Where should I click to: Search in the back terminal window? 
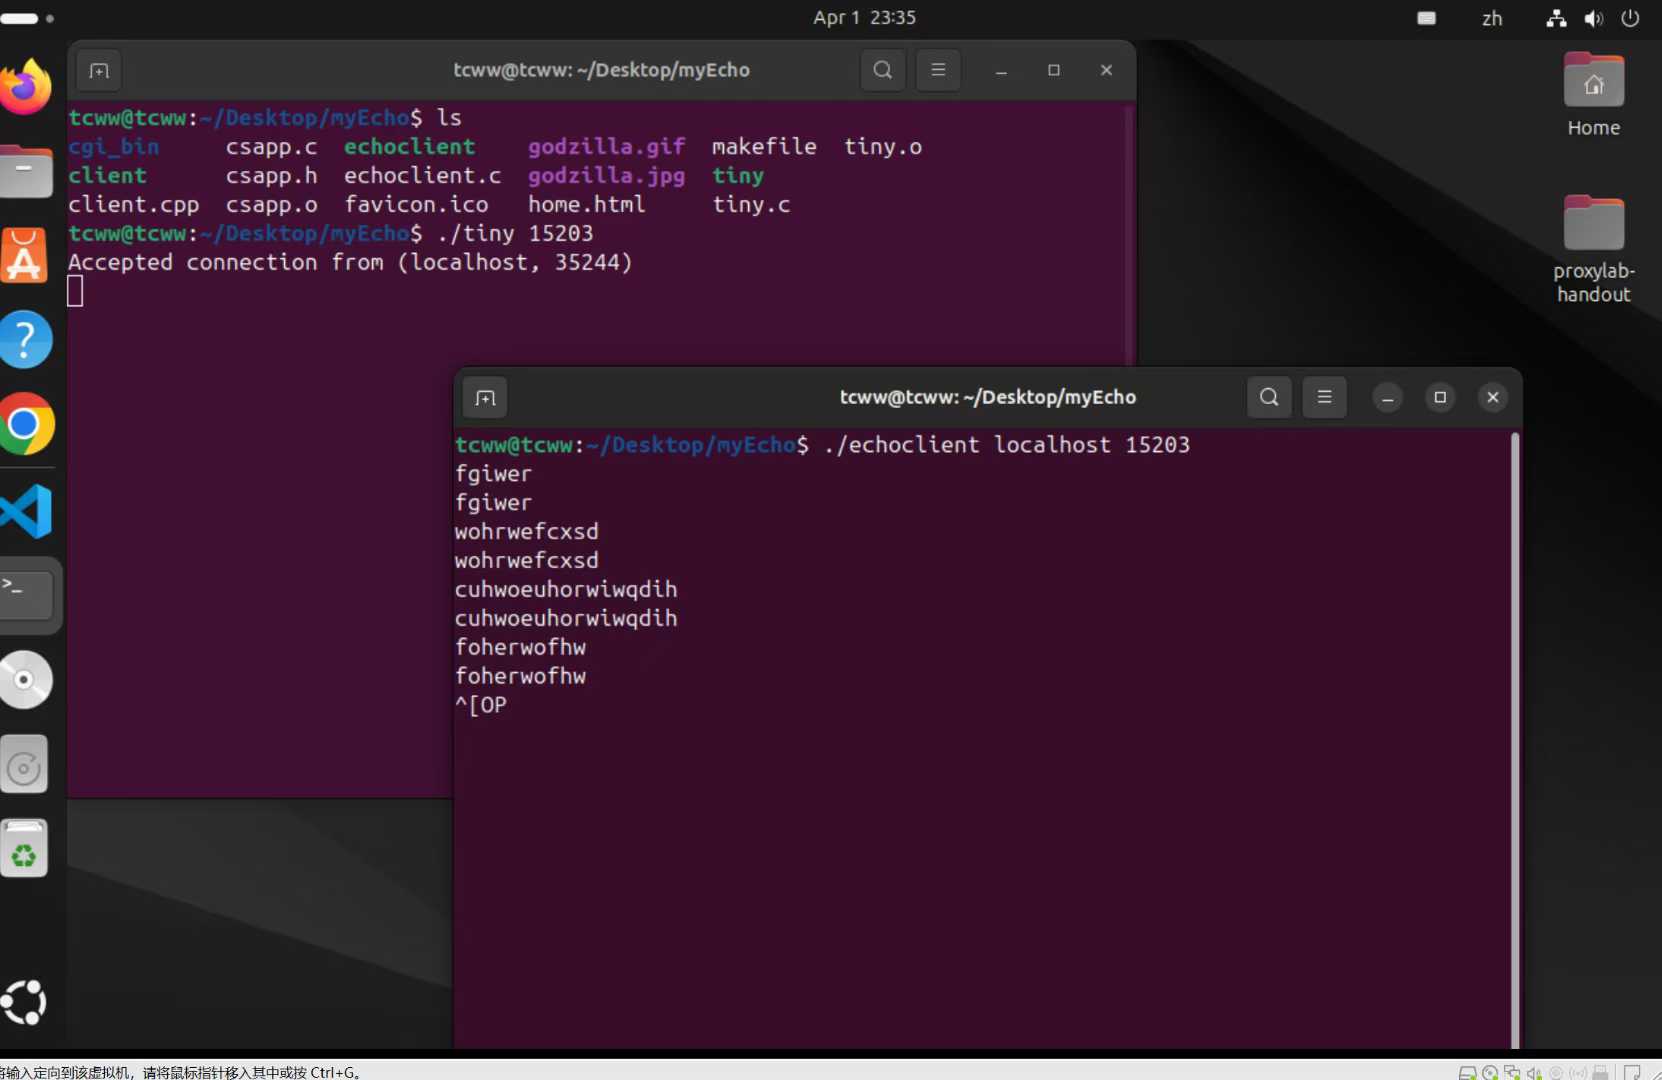[x=882, y=70]
